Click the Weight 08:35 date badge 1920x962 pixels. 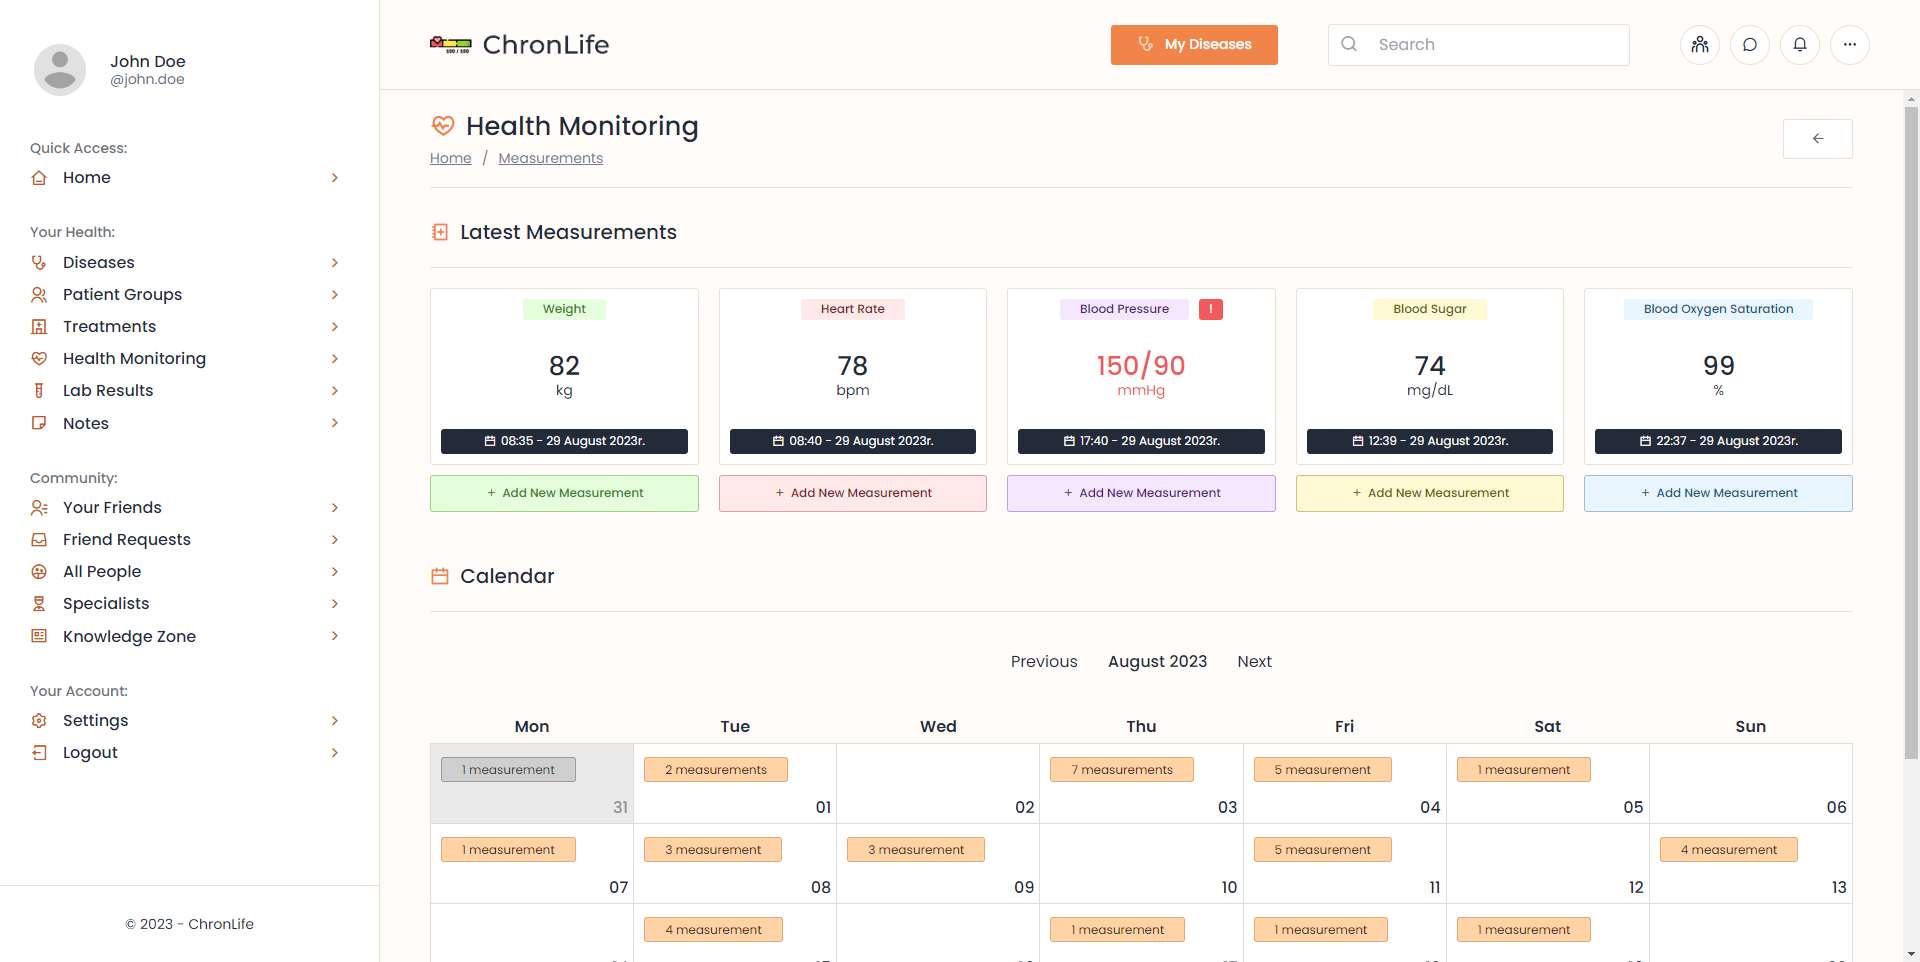coord(564,441)
